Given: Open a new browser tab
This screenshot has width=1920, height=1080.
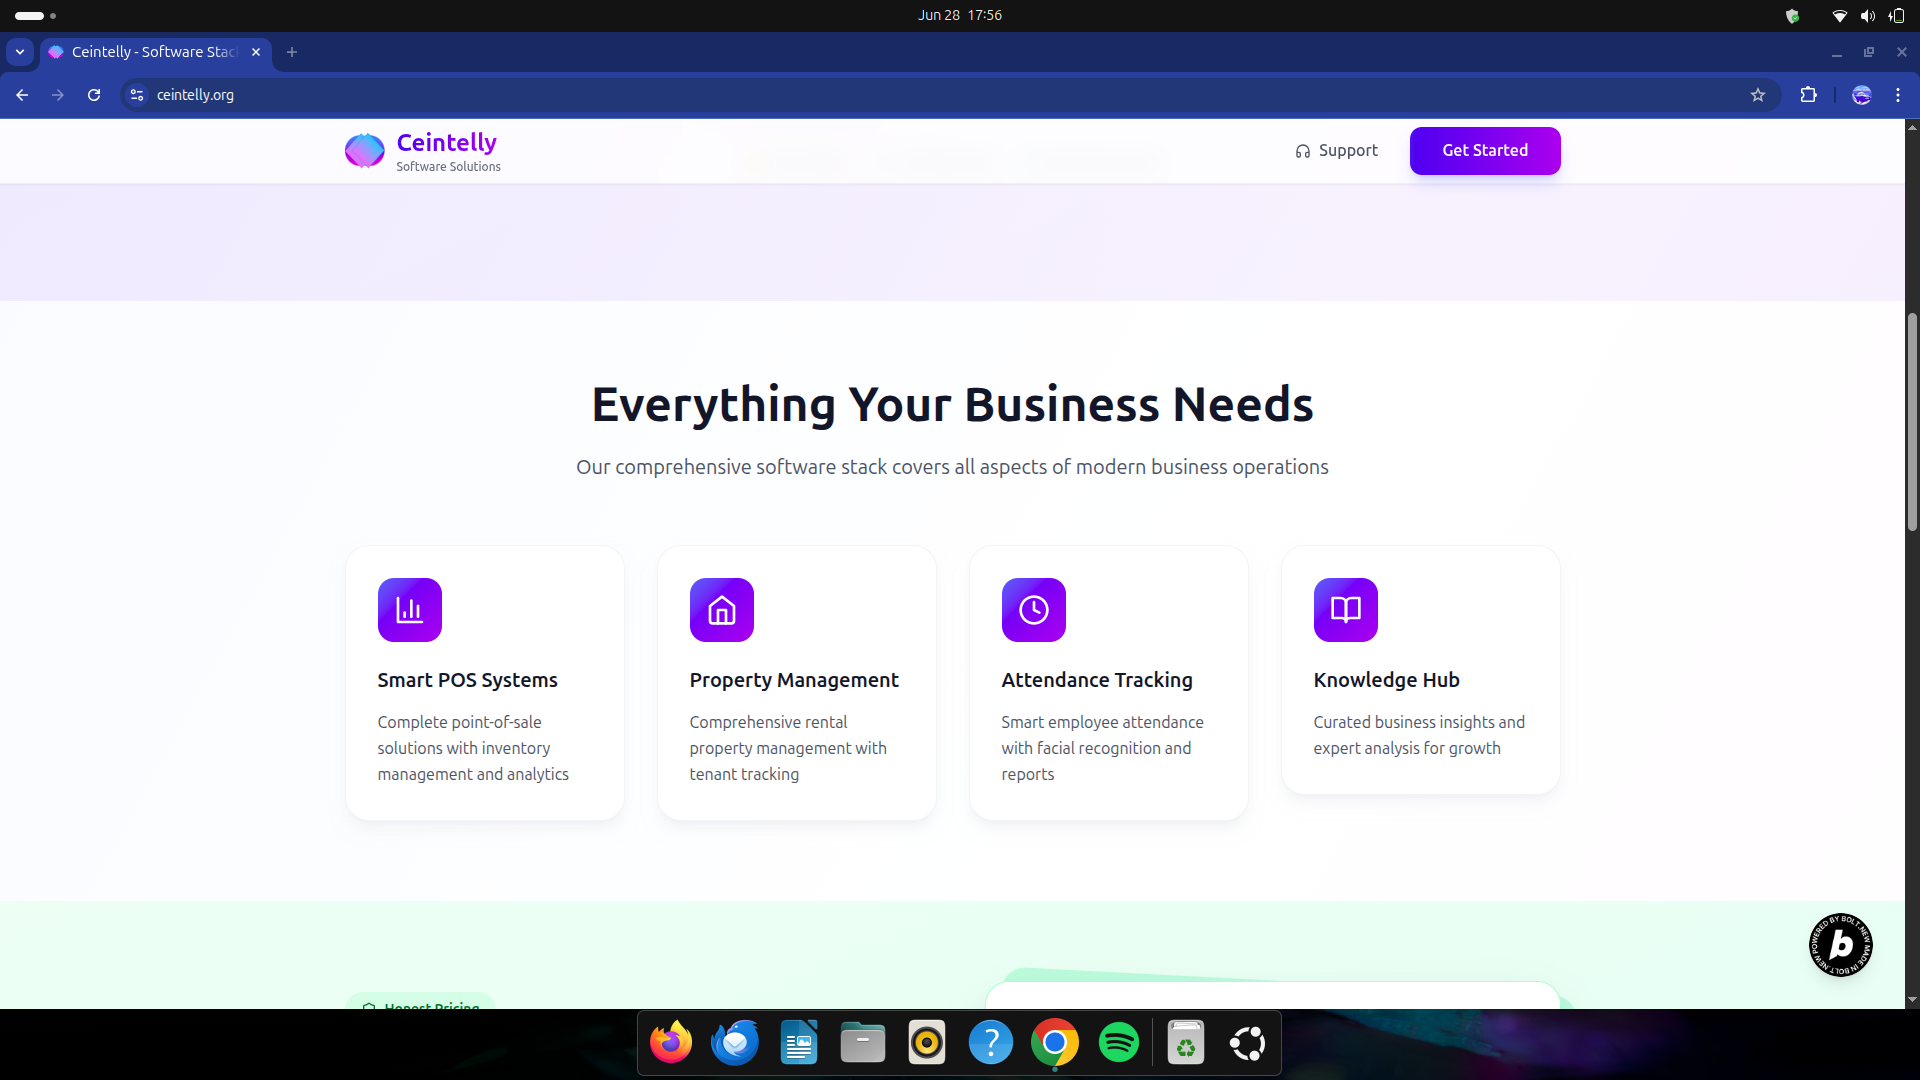Looking at the screenshot, I should pos(292,52).
